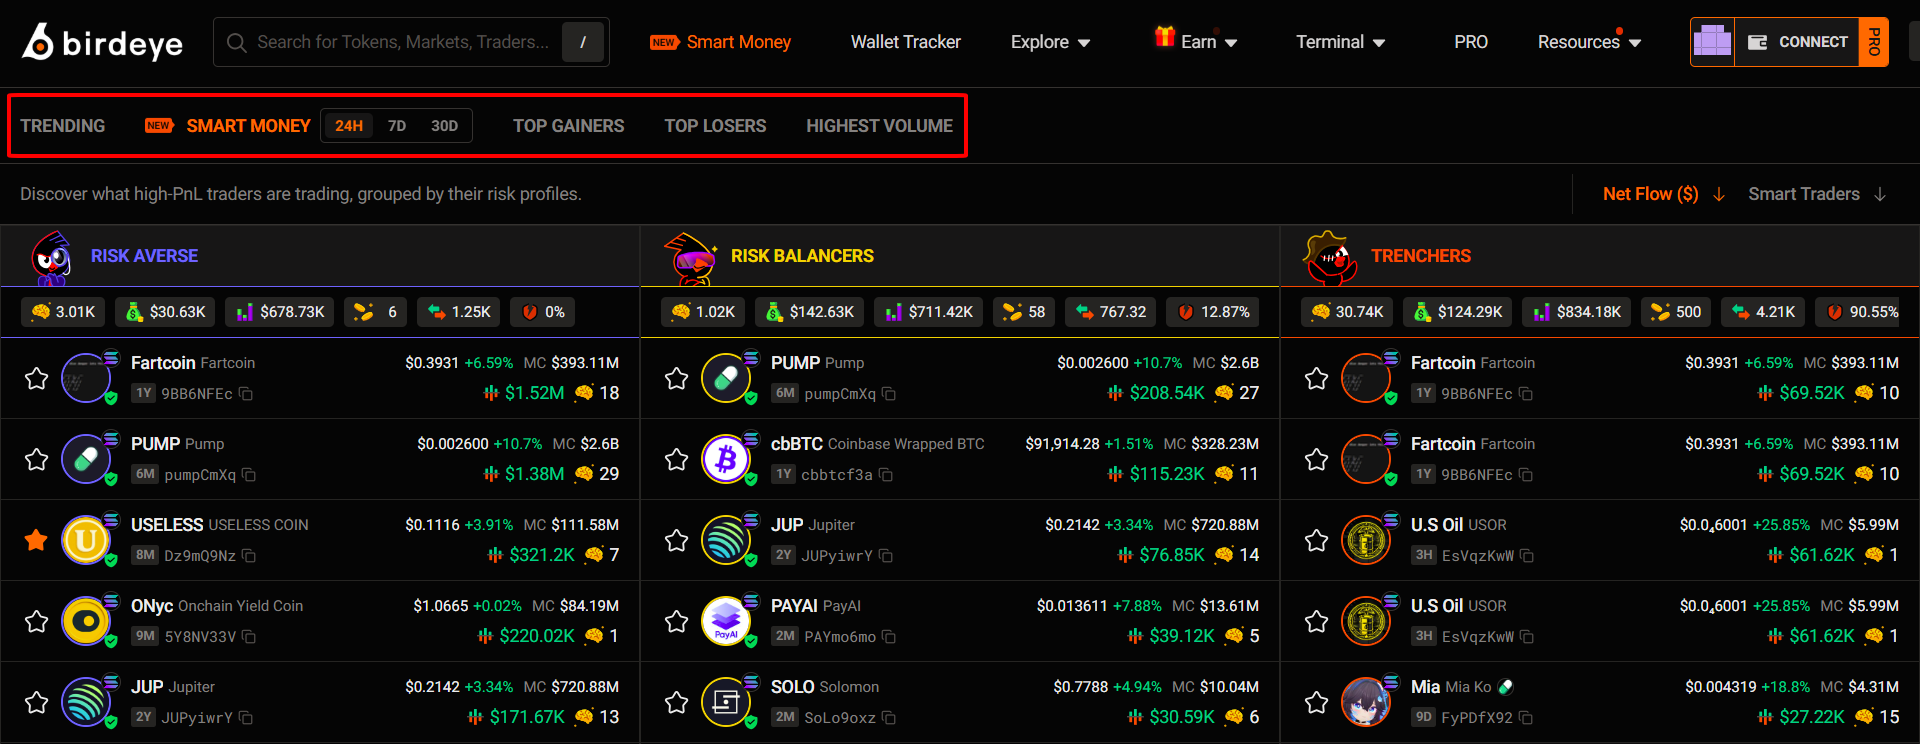
Task: Open the cbBTC Bitcoin token icon
Action: [x=726, y=459]
